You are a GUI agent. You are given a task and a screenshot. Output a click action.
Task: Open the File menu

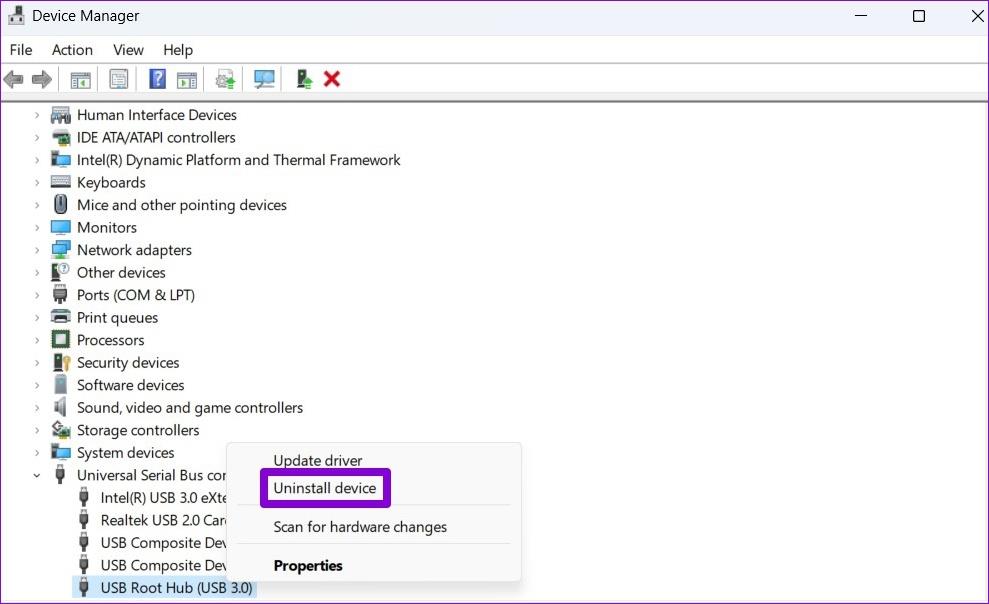(x=20, y=49)
